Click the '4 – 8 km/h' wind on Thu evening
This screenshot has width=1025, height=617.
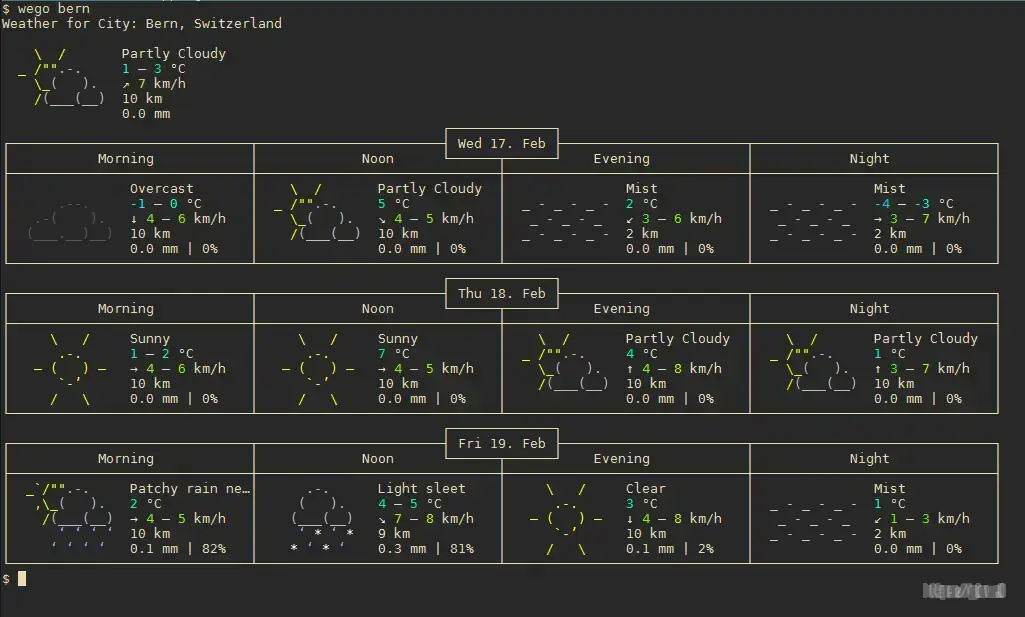[681, 369]
